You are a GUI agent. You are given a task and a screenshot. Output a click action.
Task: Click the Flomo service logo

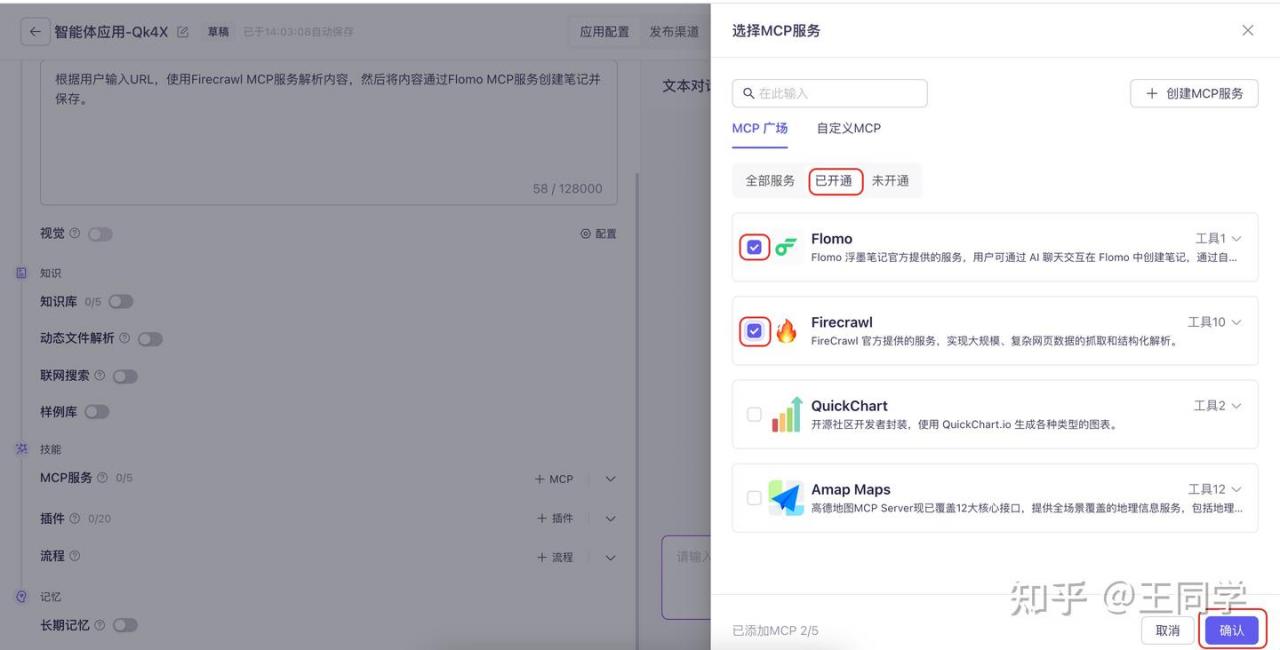pyautogui.click(x=787, y=247)
